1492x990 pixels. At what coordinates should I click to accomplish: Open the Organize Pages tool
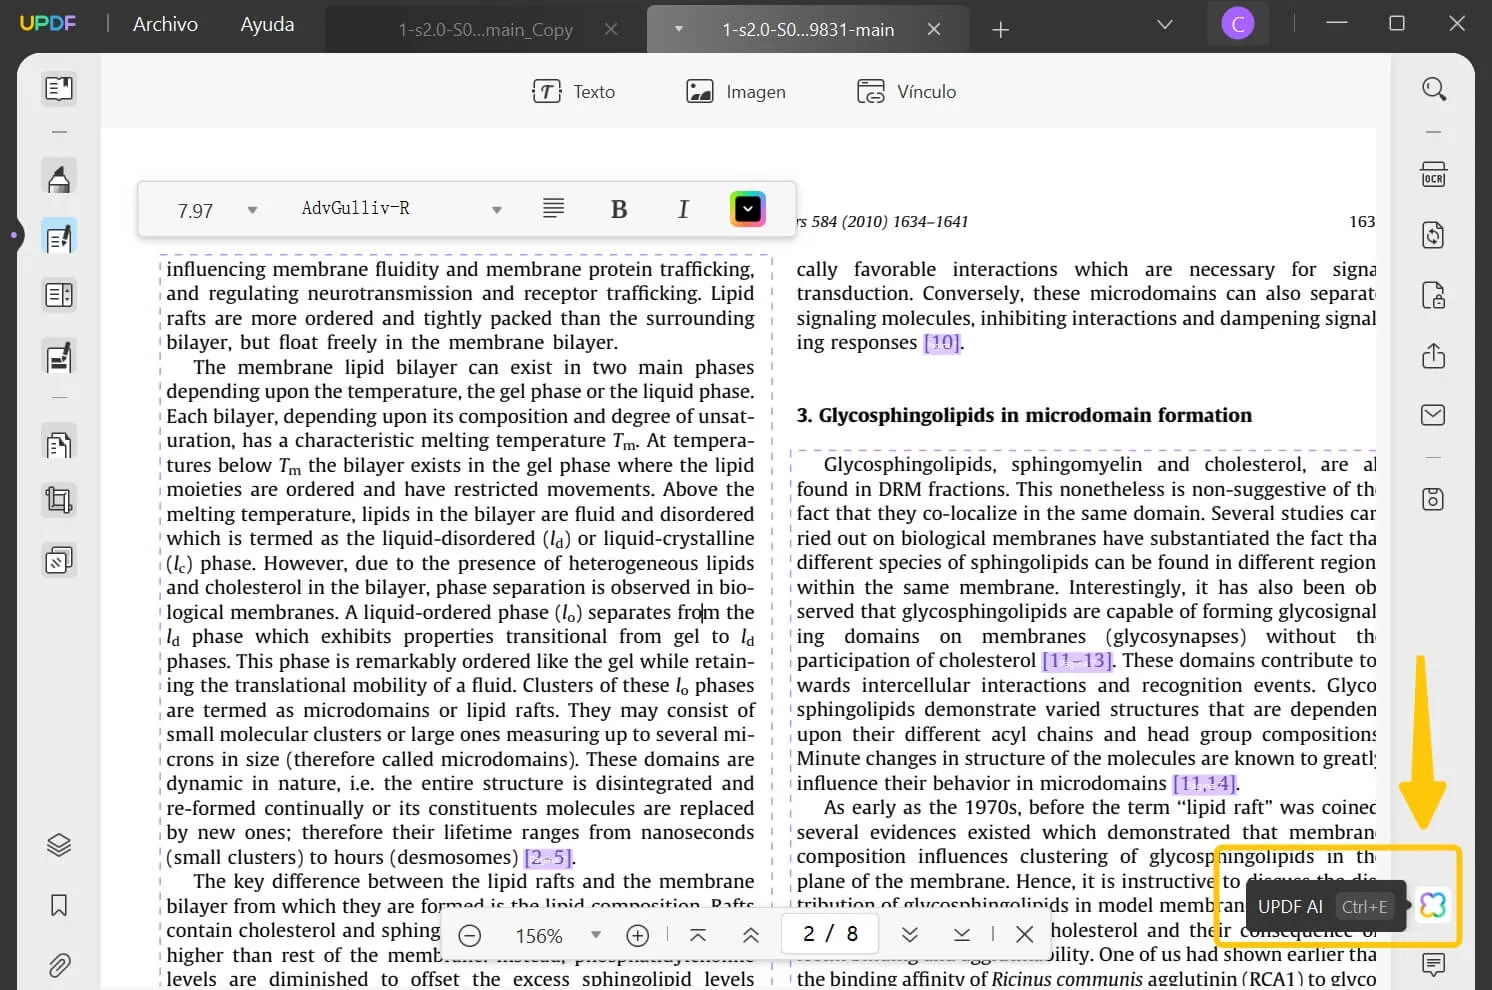(x=59, y=296)
